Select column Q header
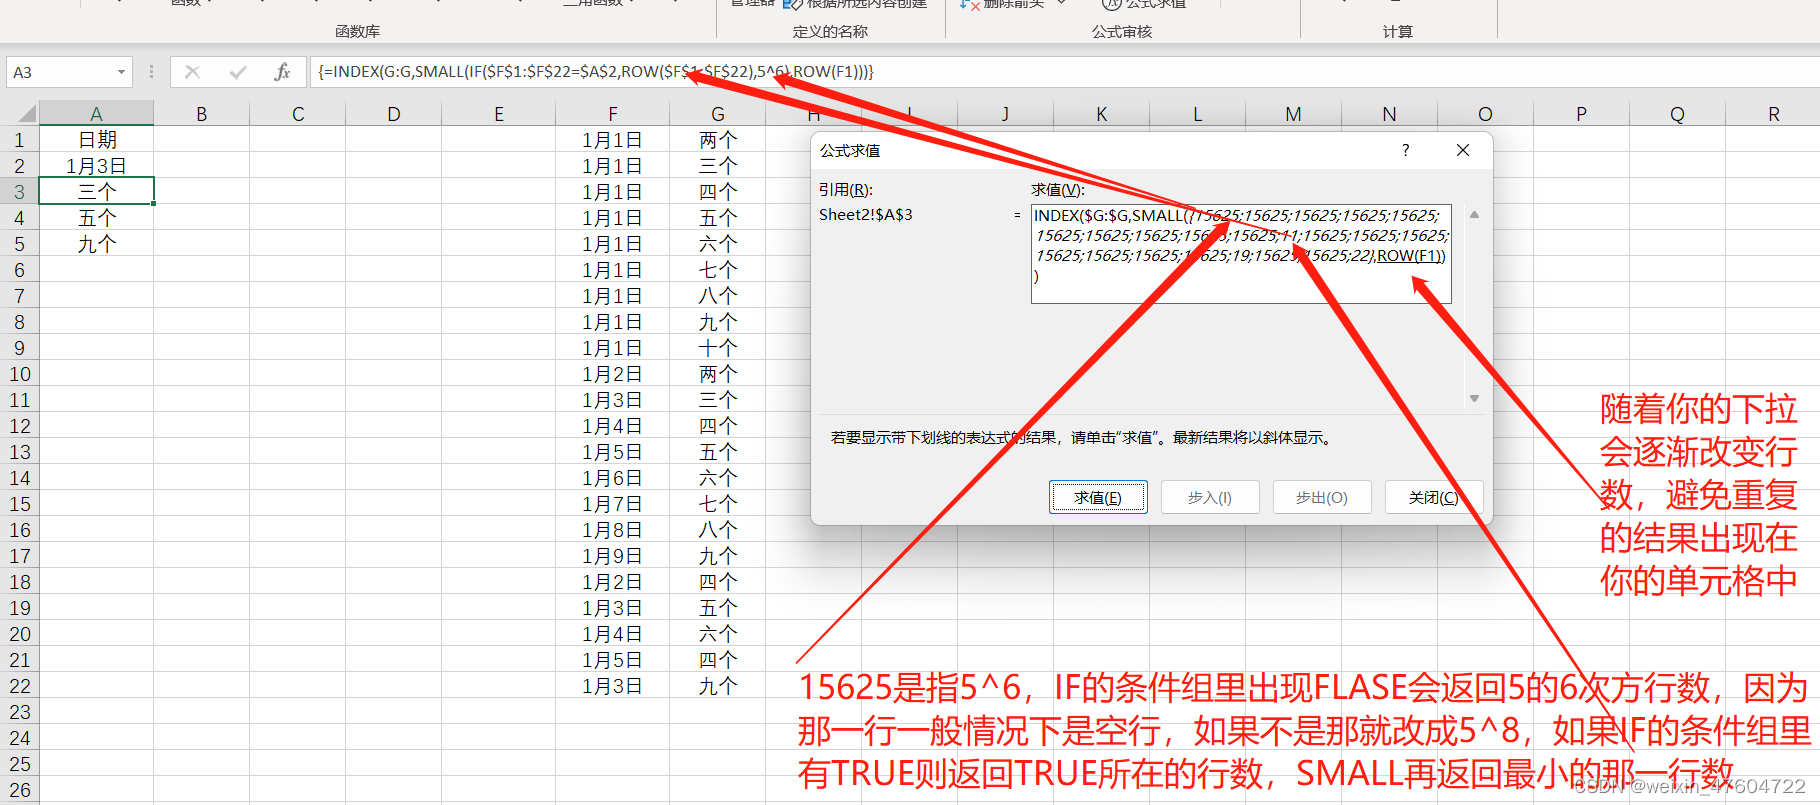1820x805 pixels. tap(1677, 113)
